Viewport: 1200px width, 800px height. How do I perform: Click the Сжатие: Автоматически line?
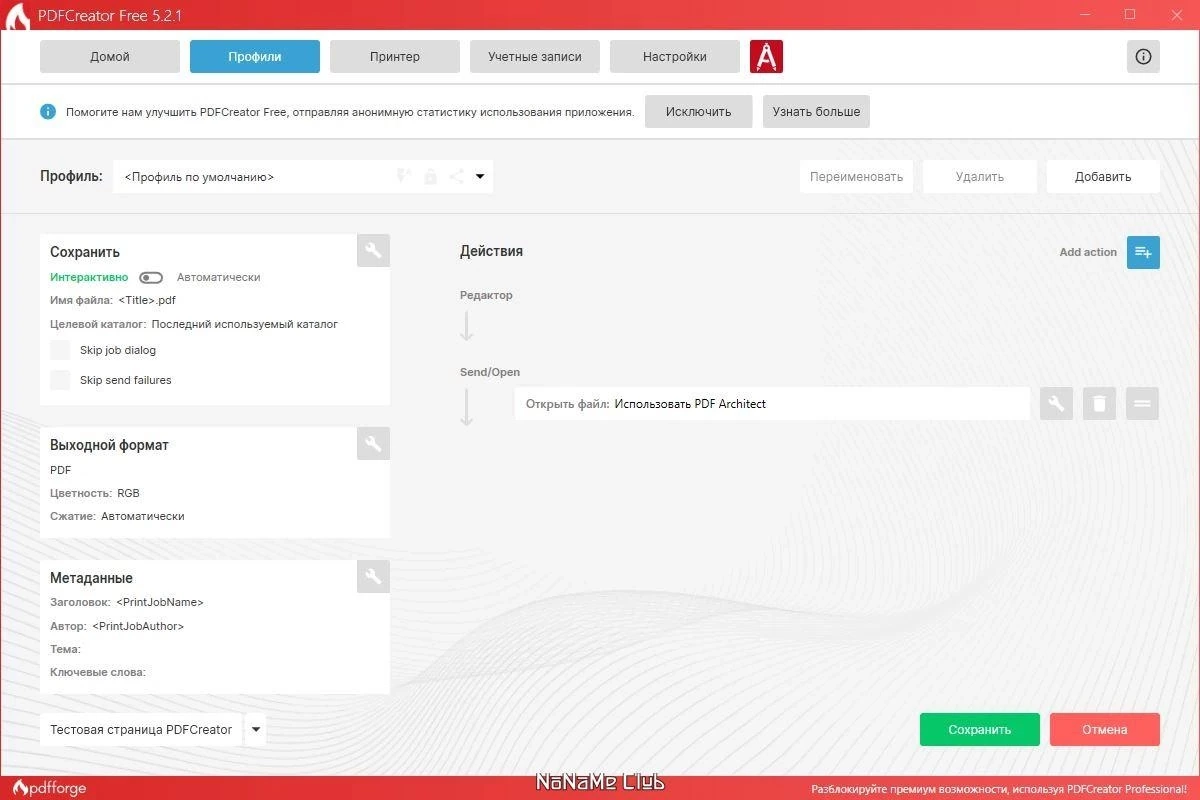117,516
